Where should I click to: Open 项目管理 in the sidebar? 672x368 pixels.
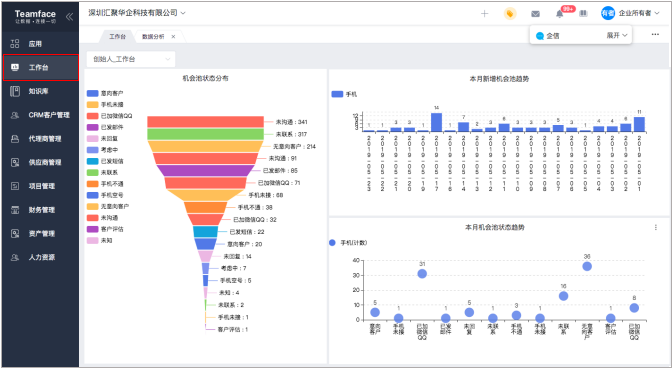(x=40, y=186)
